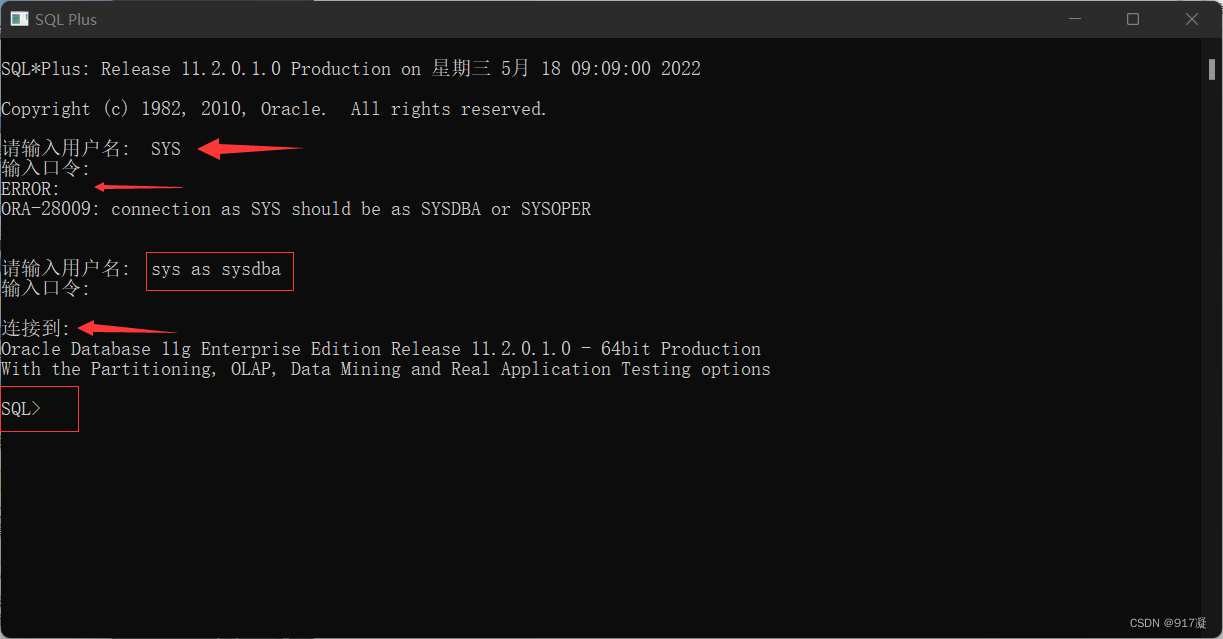The image size is (1223, 639).
Task: Click the SQL*Plus Release 11.2.0.1.0 banner line
Action: coord(350,68)
